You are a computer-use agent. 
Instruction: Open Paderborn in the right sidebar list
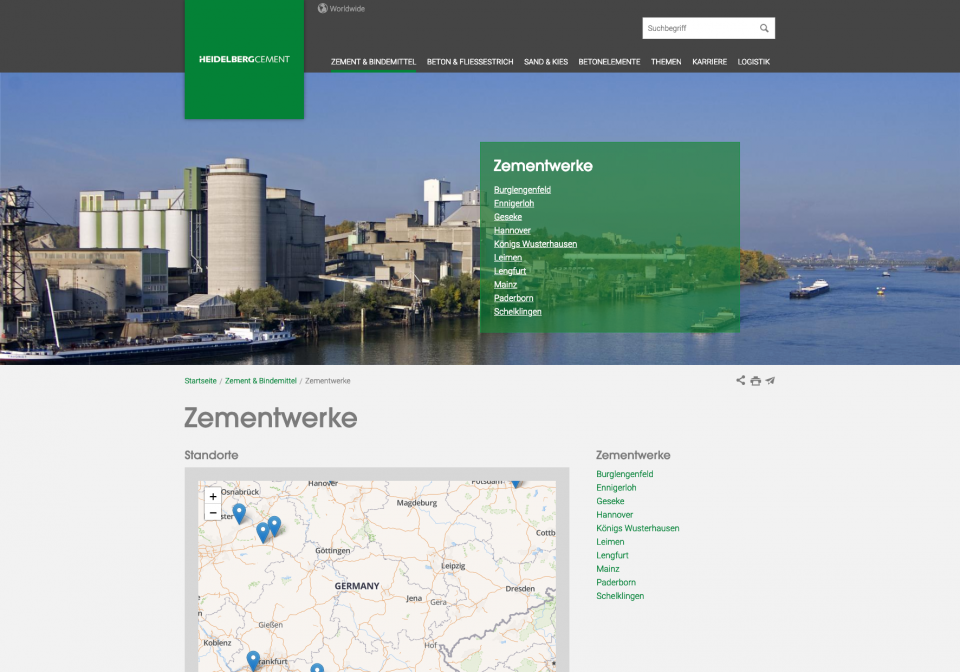tap(616, 582)
